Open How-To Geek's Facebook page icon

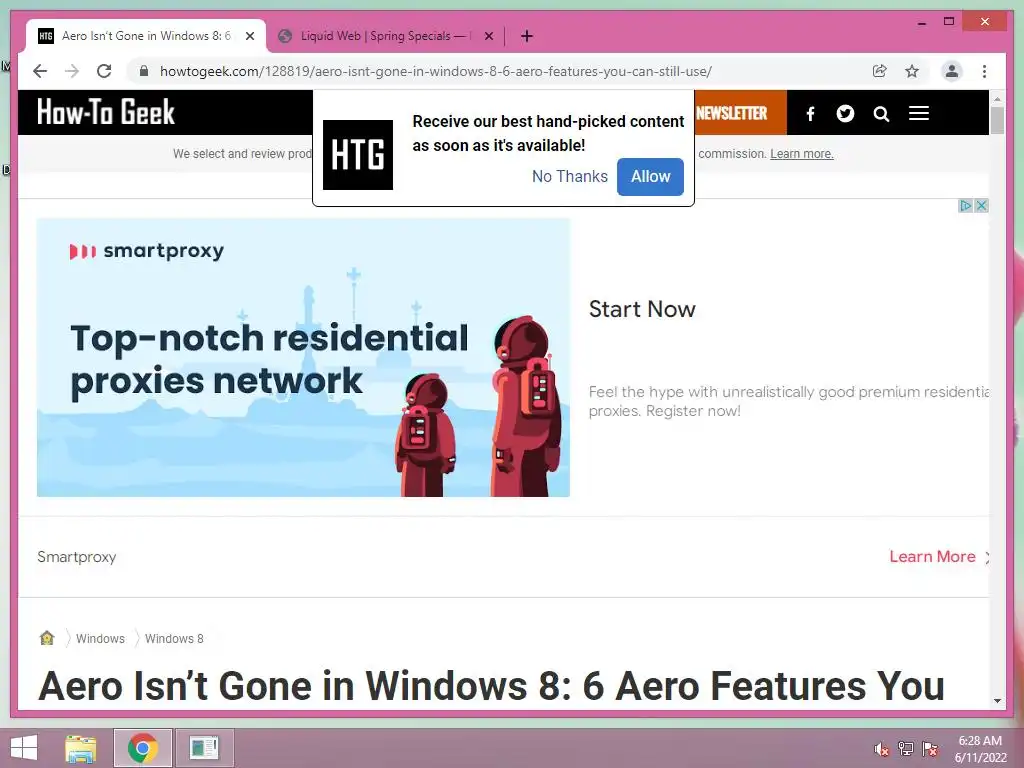pyautogui.click(x=810, y=114)
